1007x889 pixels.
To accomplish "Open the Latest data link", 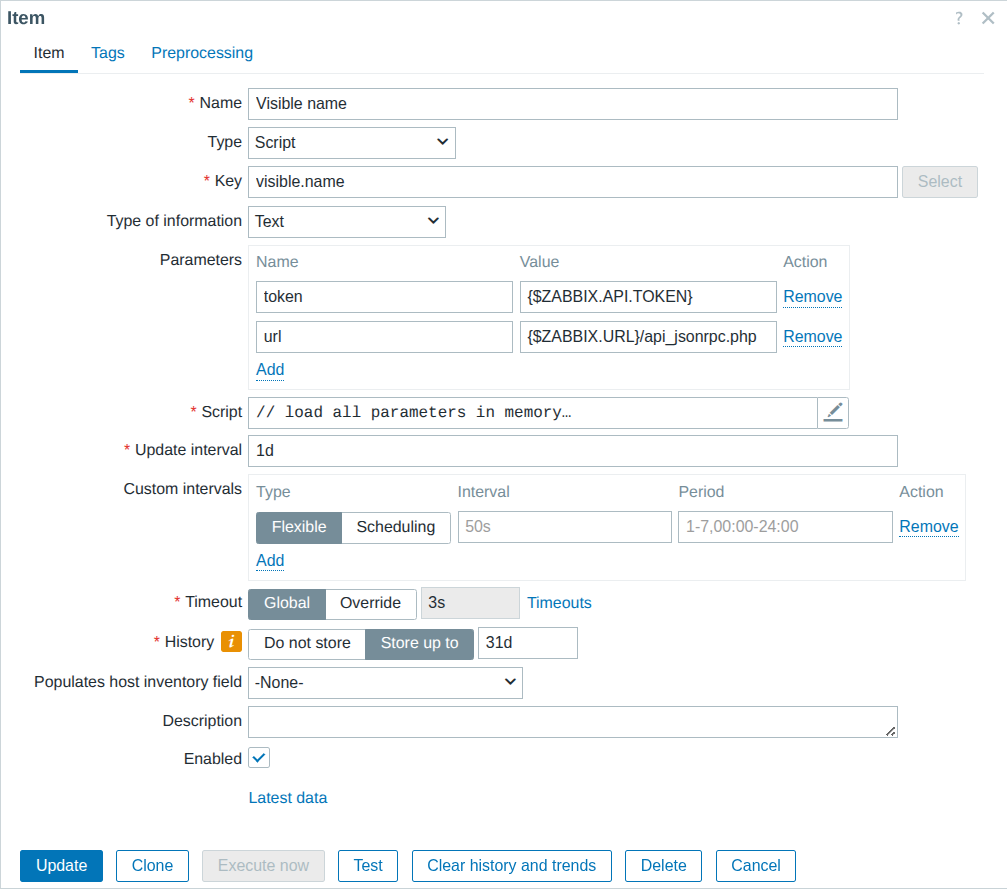I will point(287,797).
